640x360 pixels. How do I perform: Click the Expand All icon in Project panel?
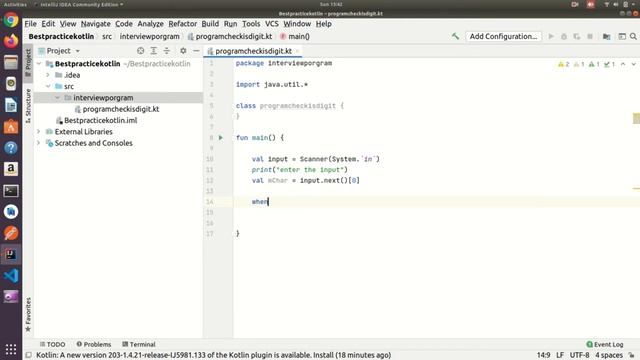pos(153,51)
